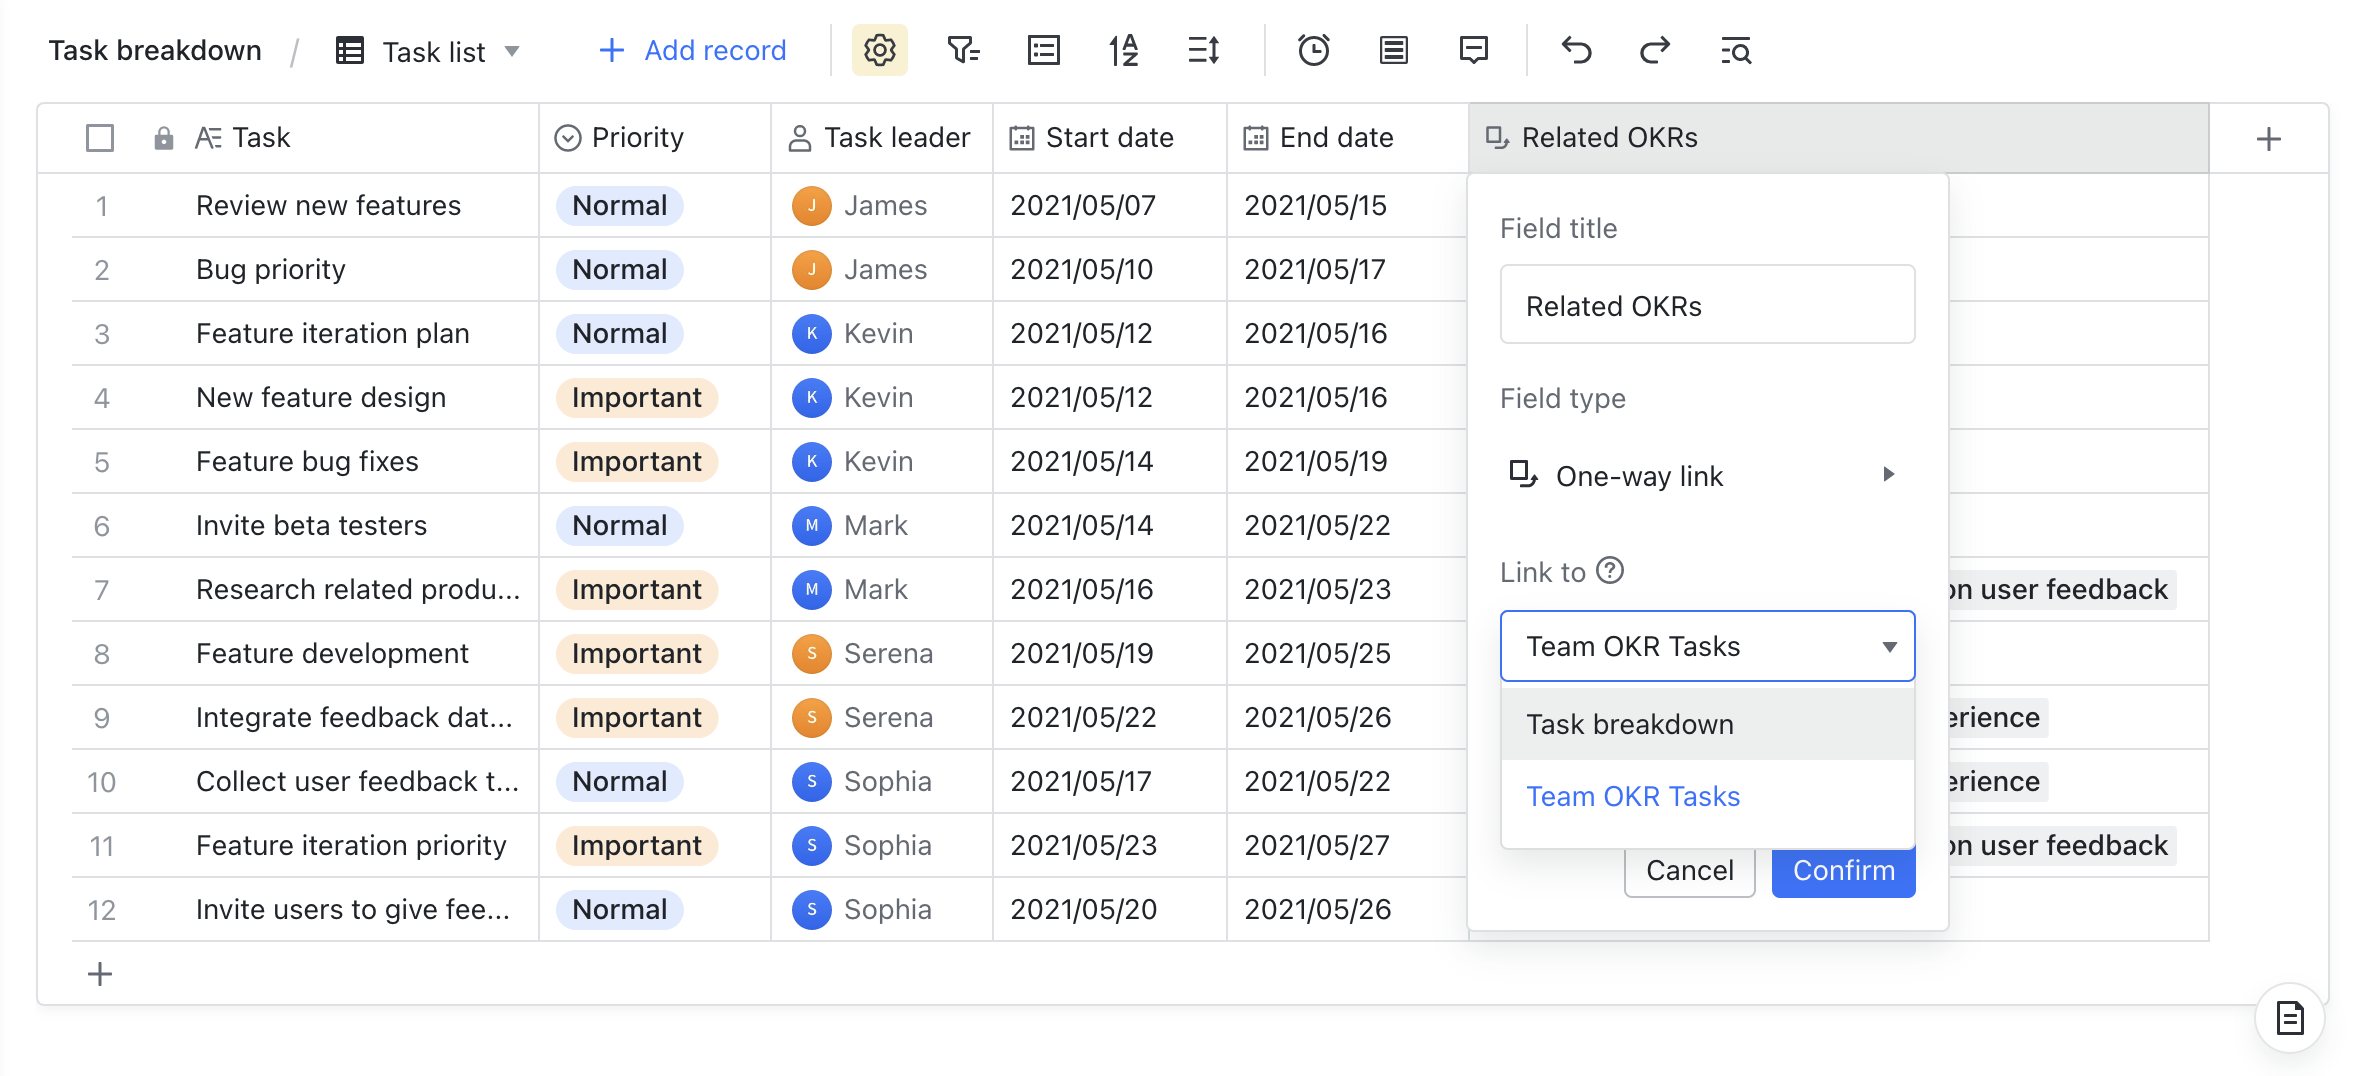Open the field settings gear icon
The image size is (2366, 1076).
[879, 50]
